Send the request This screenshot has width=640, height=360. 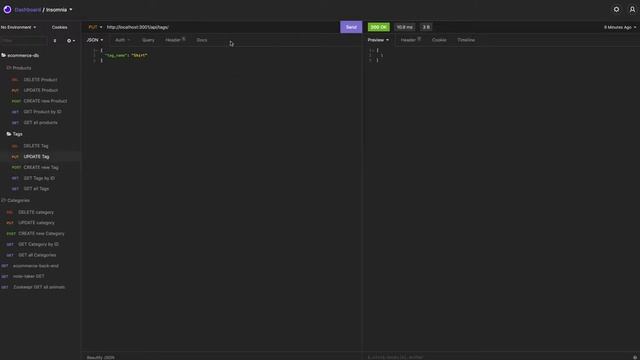pyautogui.click(x=351, y=27)
